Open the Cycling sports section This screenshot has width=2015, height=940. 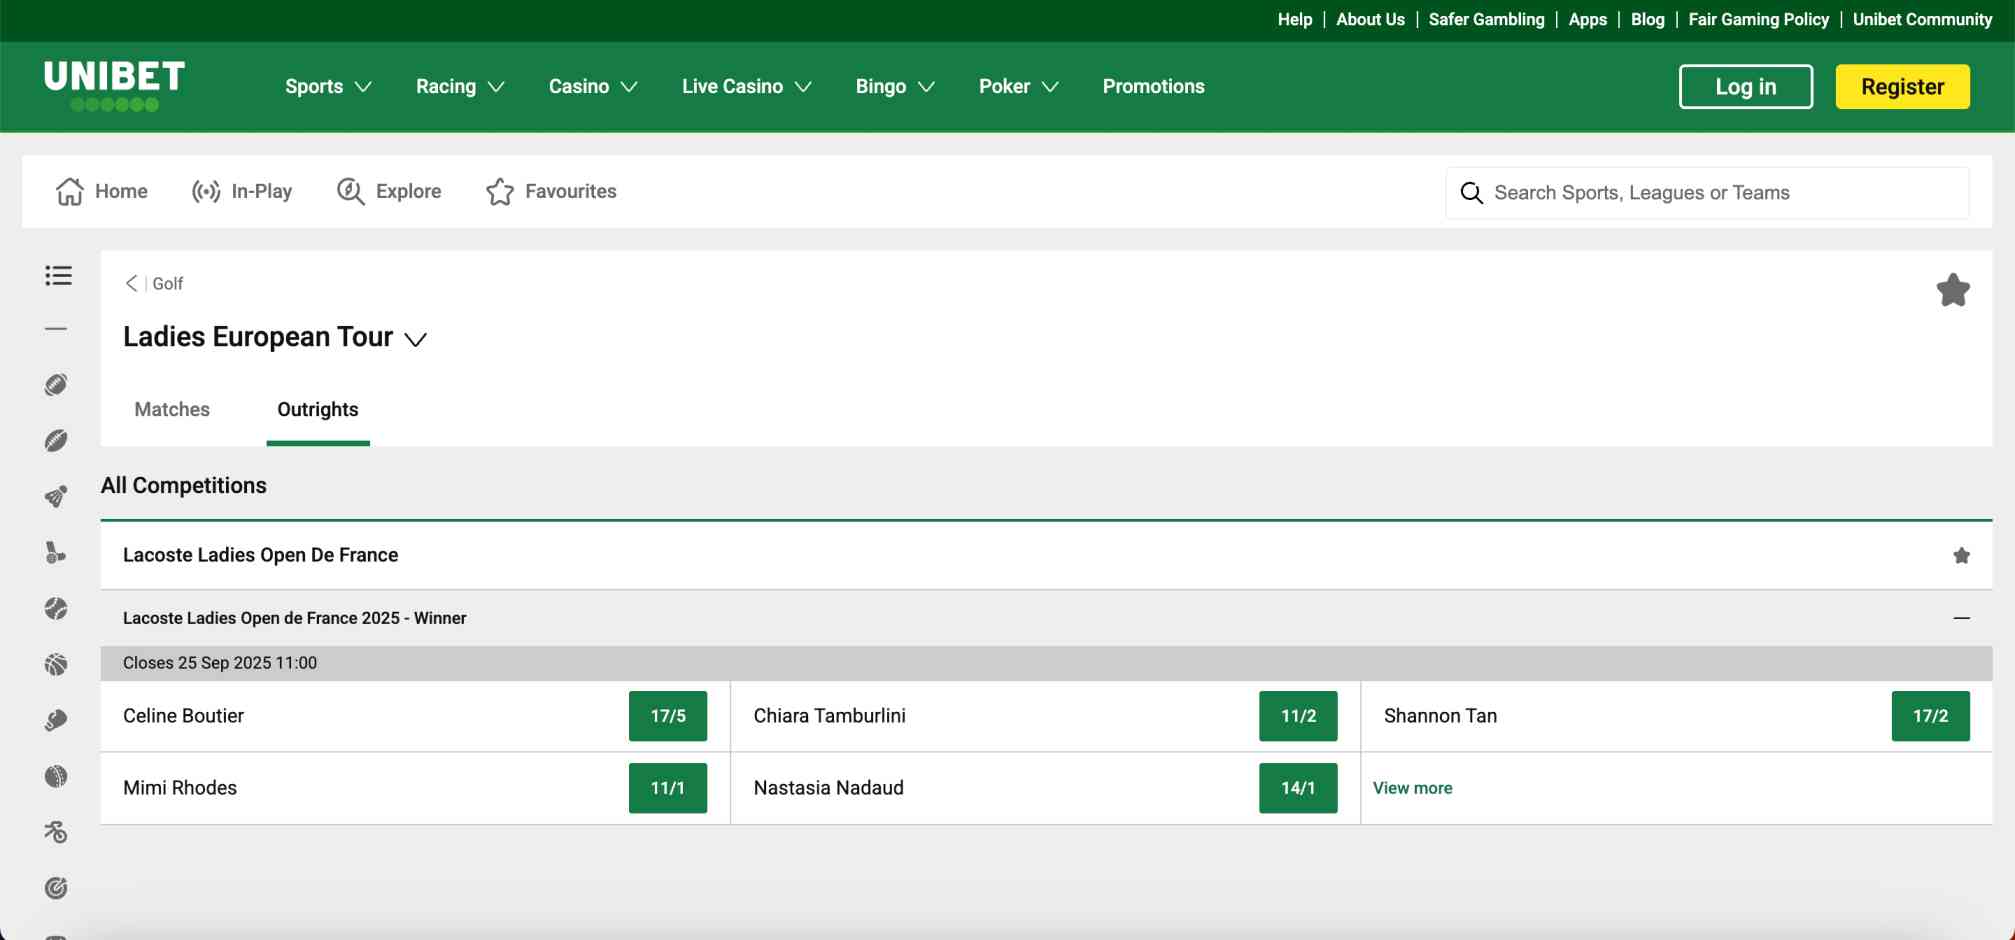pos(57,831)
